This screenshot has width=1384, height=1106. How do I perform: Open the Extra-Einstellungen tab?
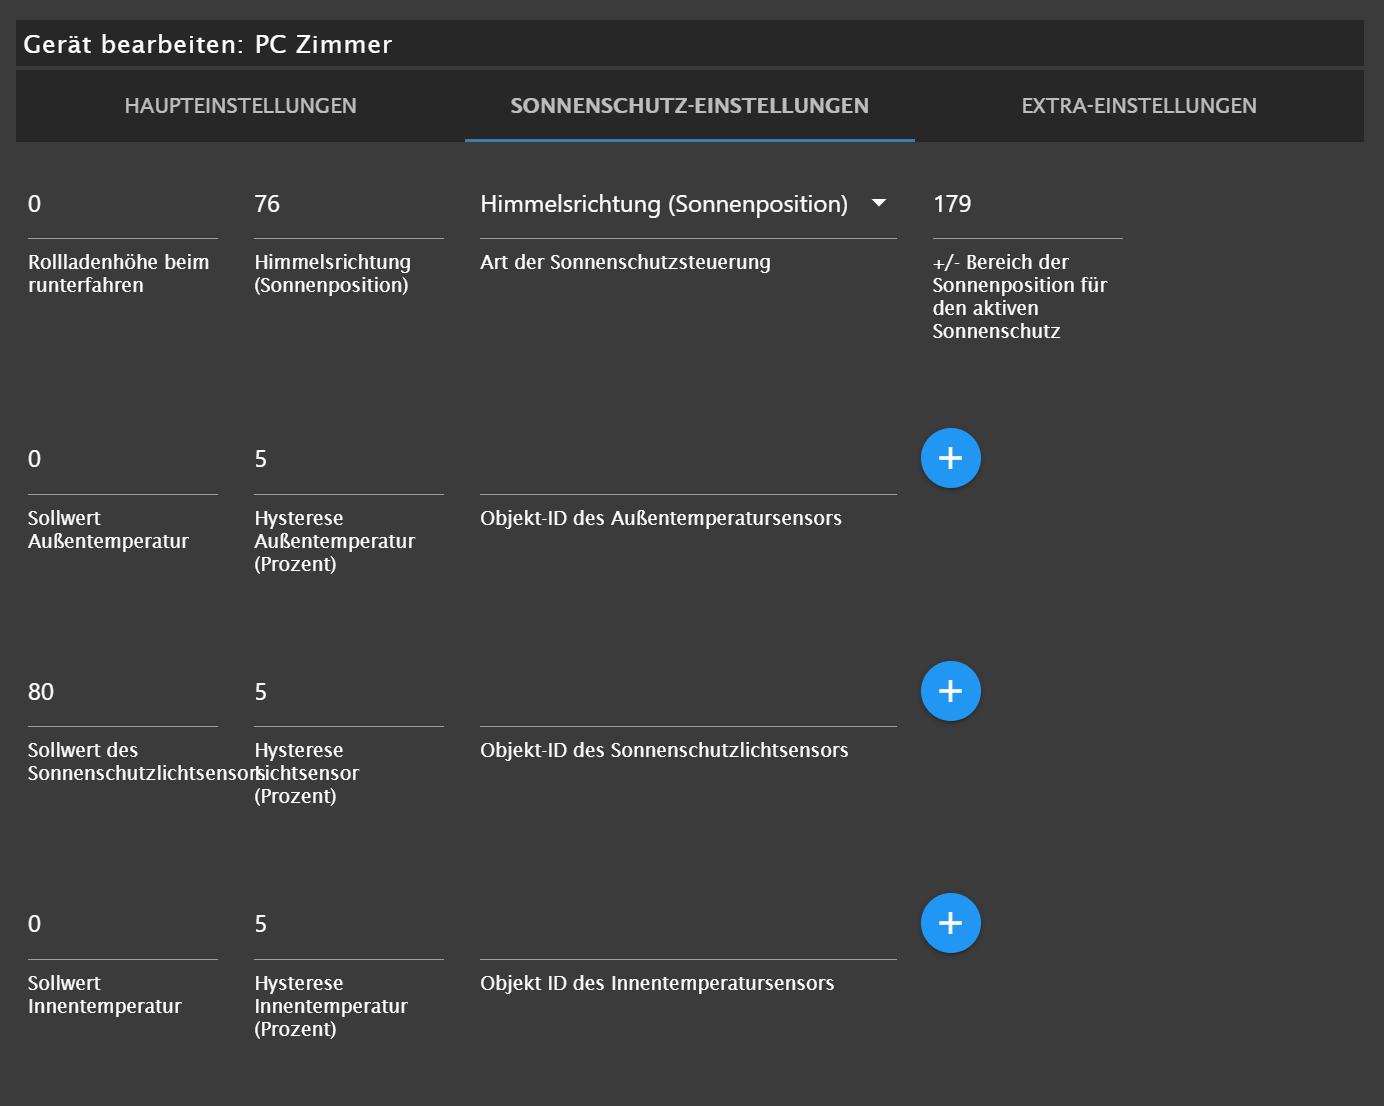click(1138, 106)
